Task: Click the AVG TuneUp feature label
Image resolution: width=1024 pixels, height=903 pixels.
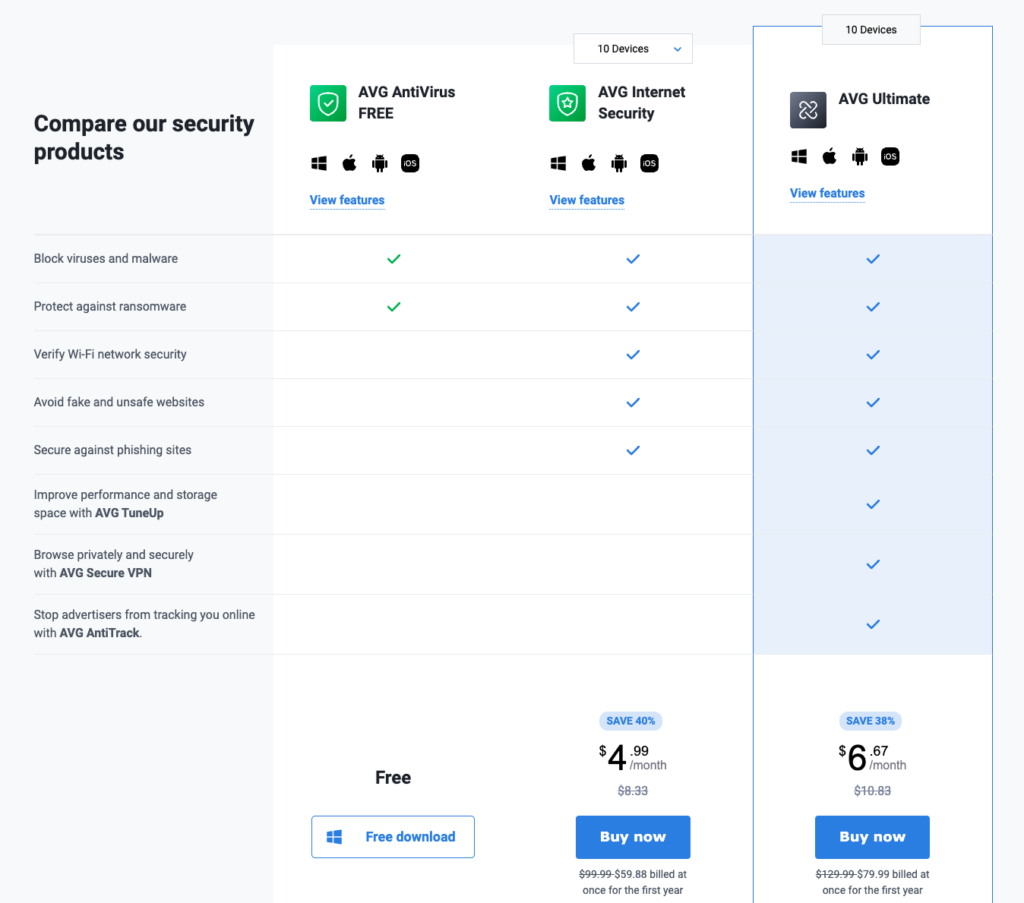Action: pyautogui.click(x=125, y=504)
